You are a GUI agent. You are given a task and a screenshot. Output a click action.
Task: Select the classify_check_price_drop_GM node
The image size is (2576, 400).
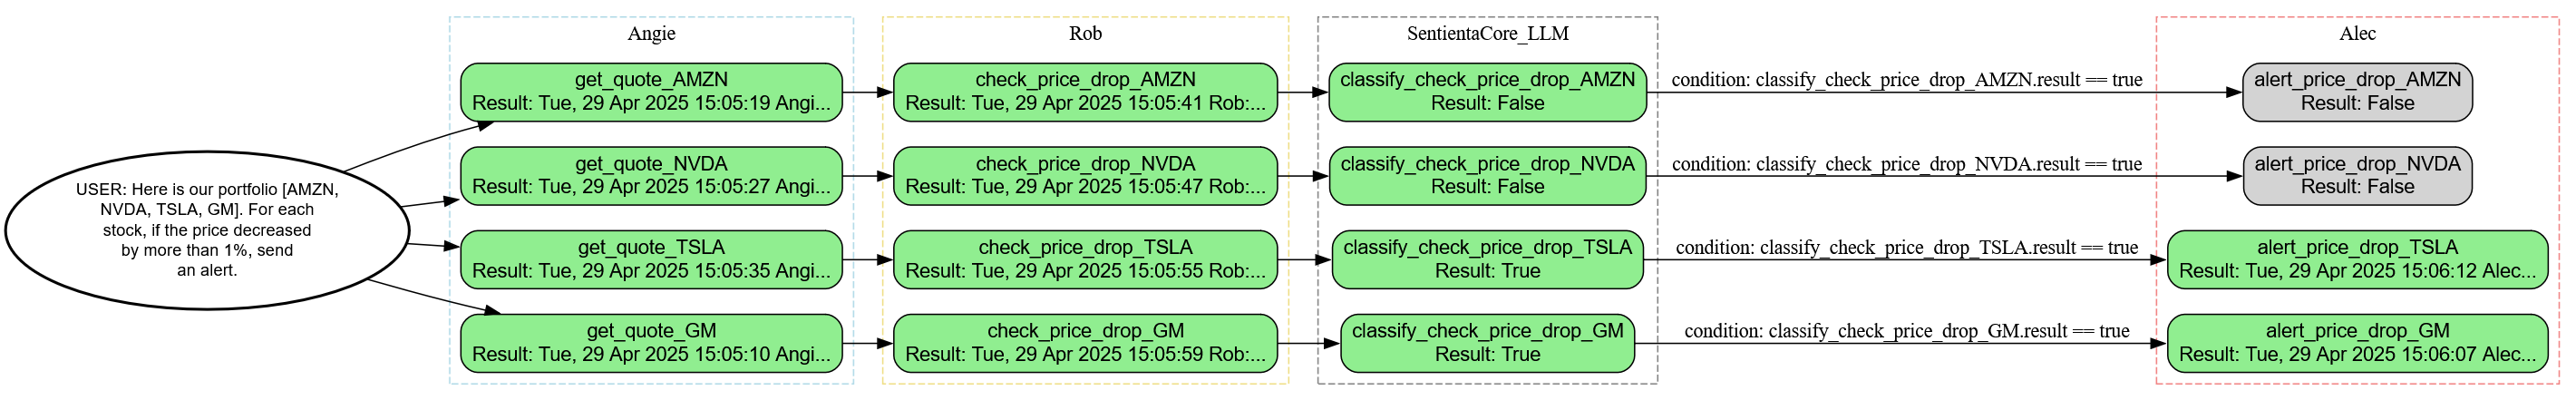point(1487,343)
